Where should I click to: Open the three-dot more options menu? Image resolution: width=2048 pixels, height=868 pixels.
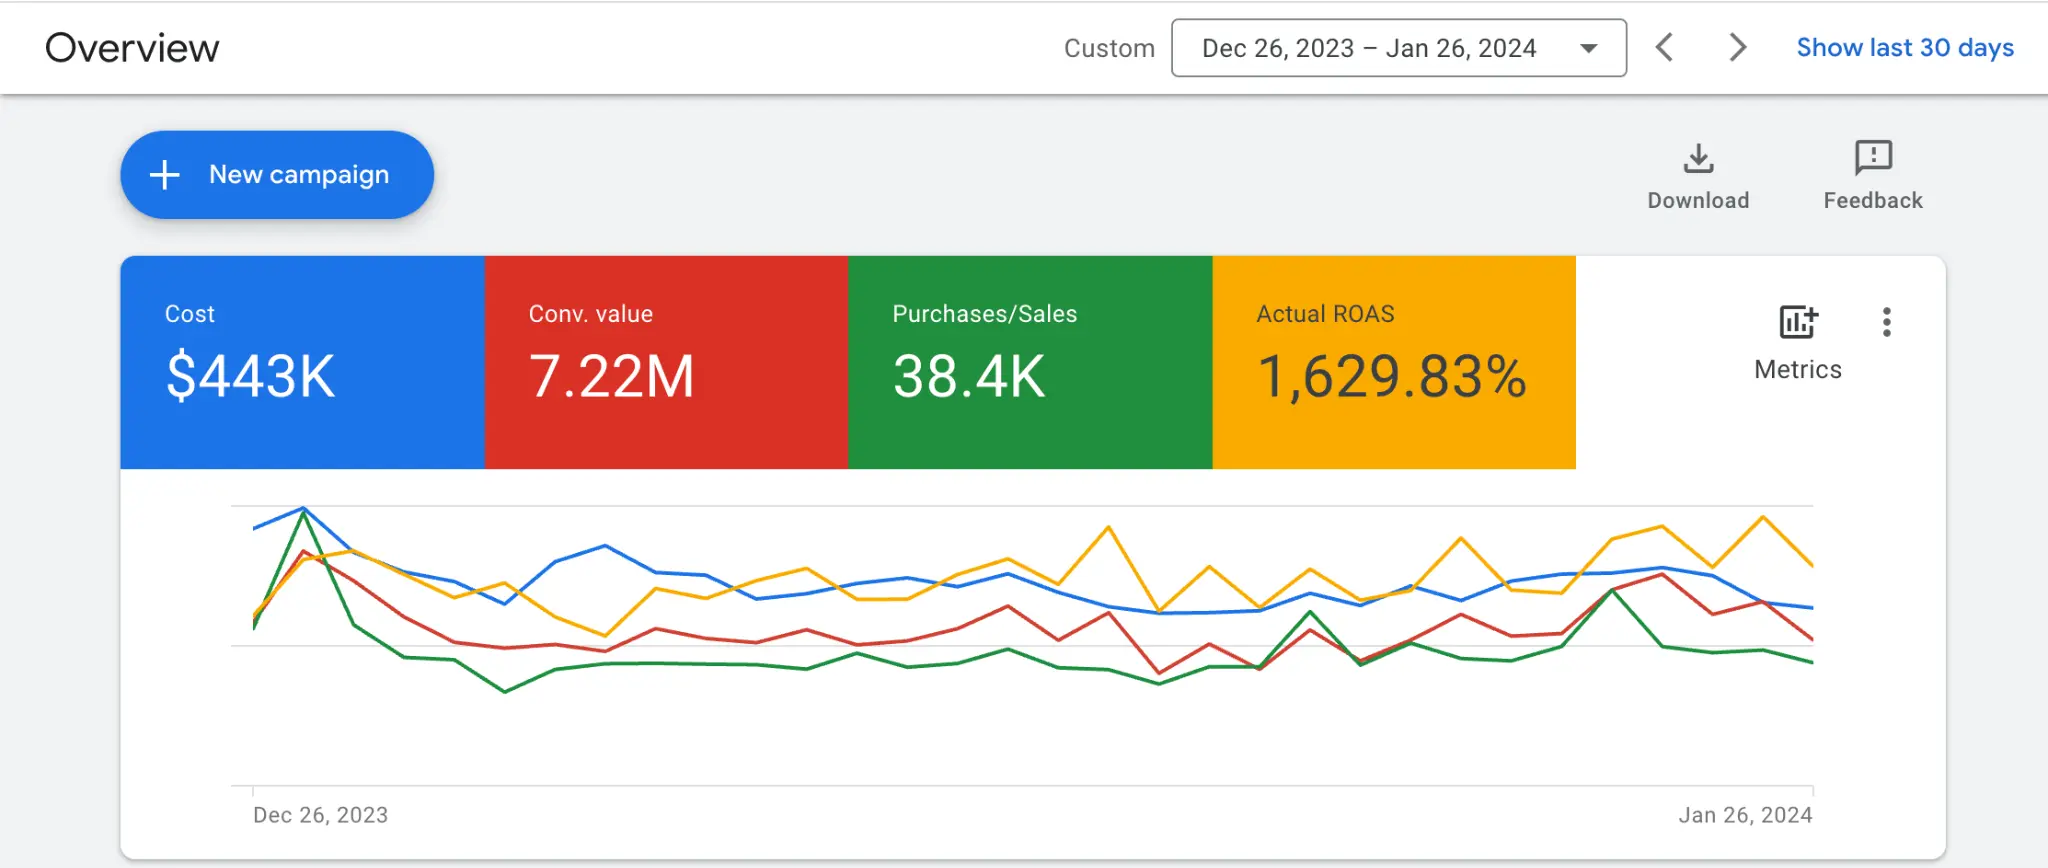(1887, 322)
